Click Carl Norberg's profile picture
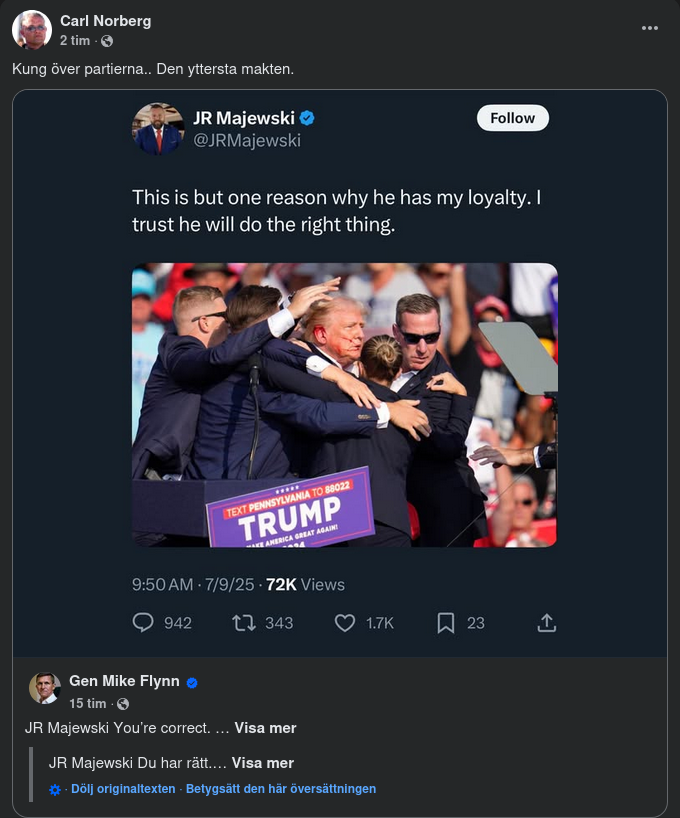This screenshot has height=818, width=680. pos(32,30)
